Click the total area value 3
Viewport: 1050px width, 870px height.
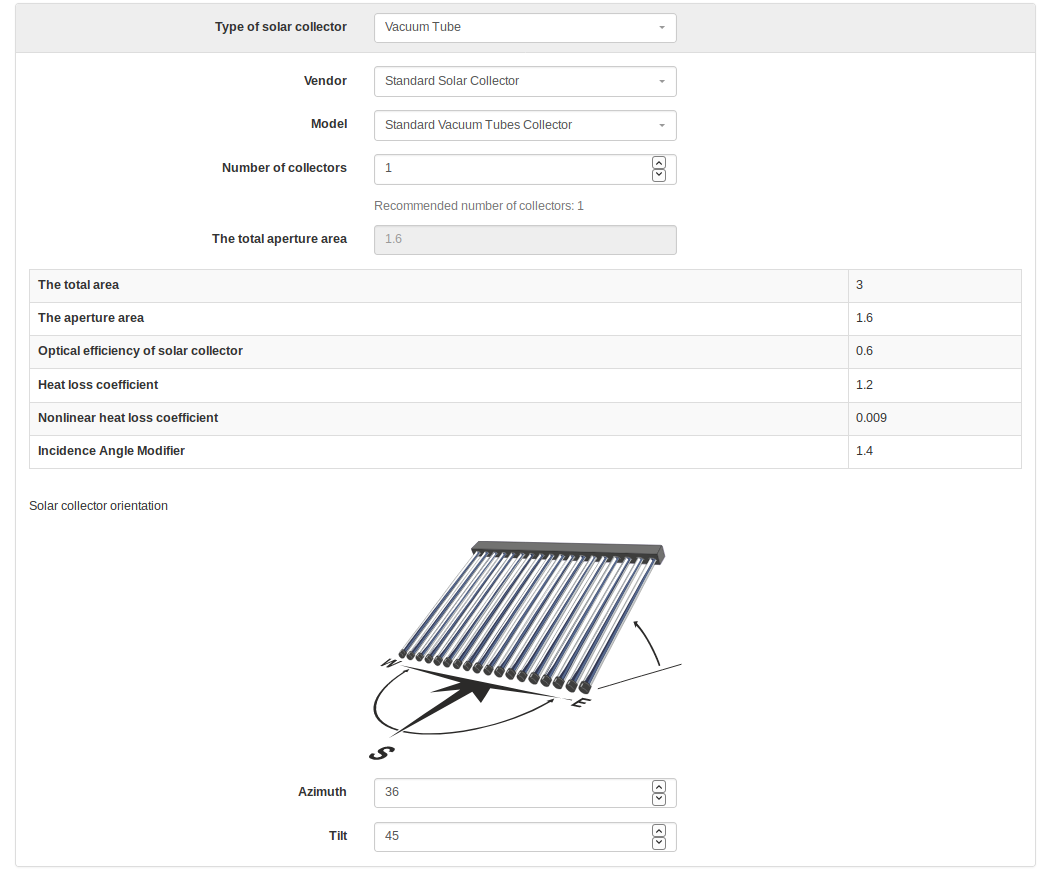(860, 285)
